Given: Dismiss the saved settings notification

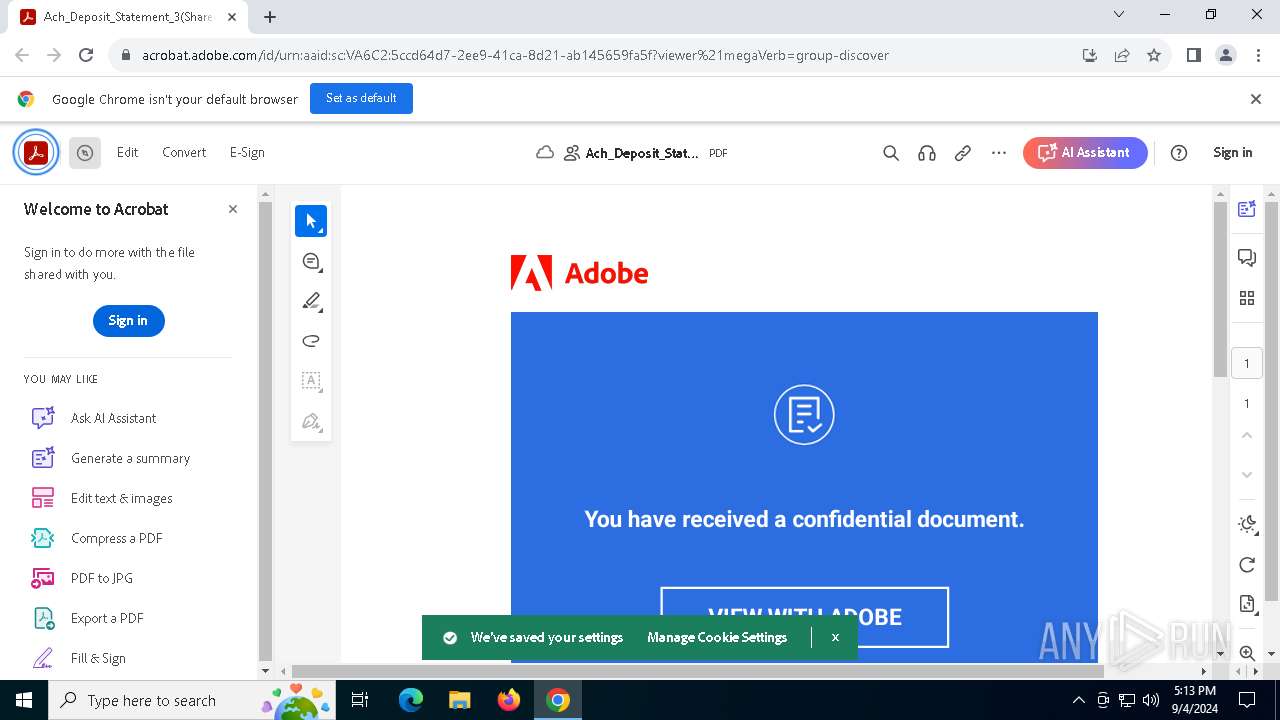Looking at the screenshot, I should tap(835, 638).
